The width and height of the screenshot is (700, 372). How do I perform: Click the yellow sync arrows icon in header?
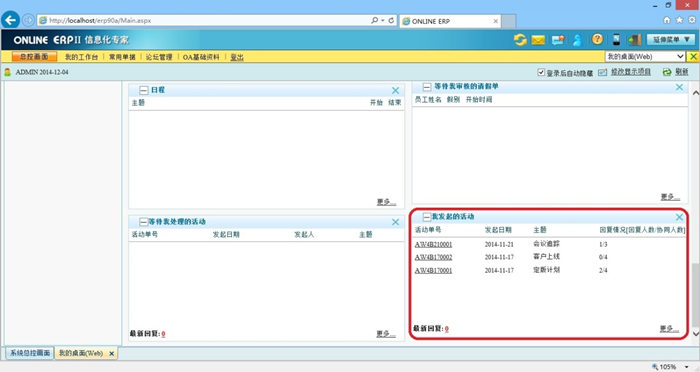[x=520, y=40]
